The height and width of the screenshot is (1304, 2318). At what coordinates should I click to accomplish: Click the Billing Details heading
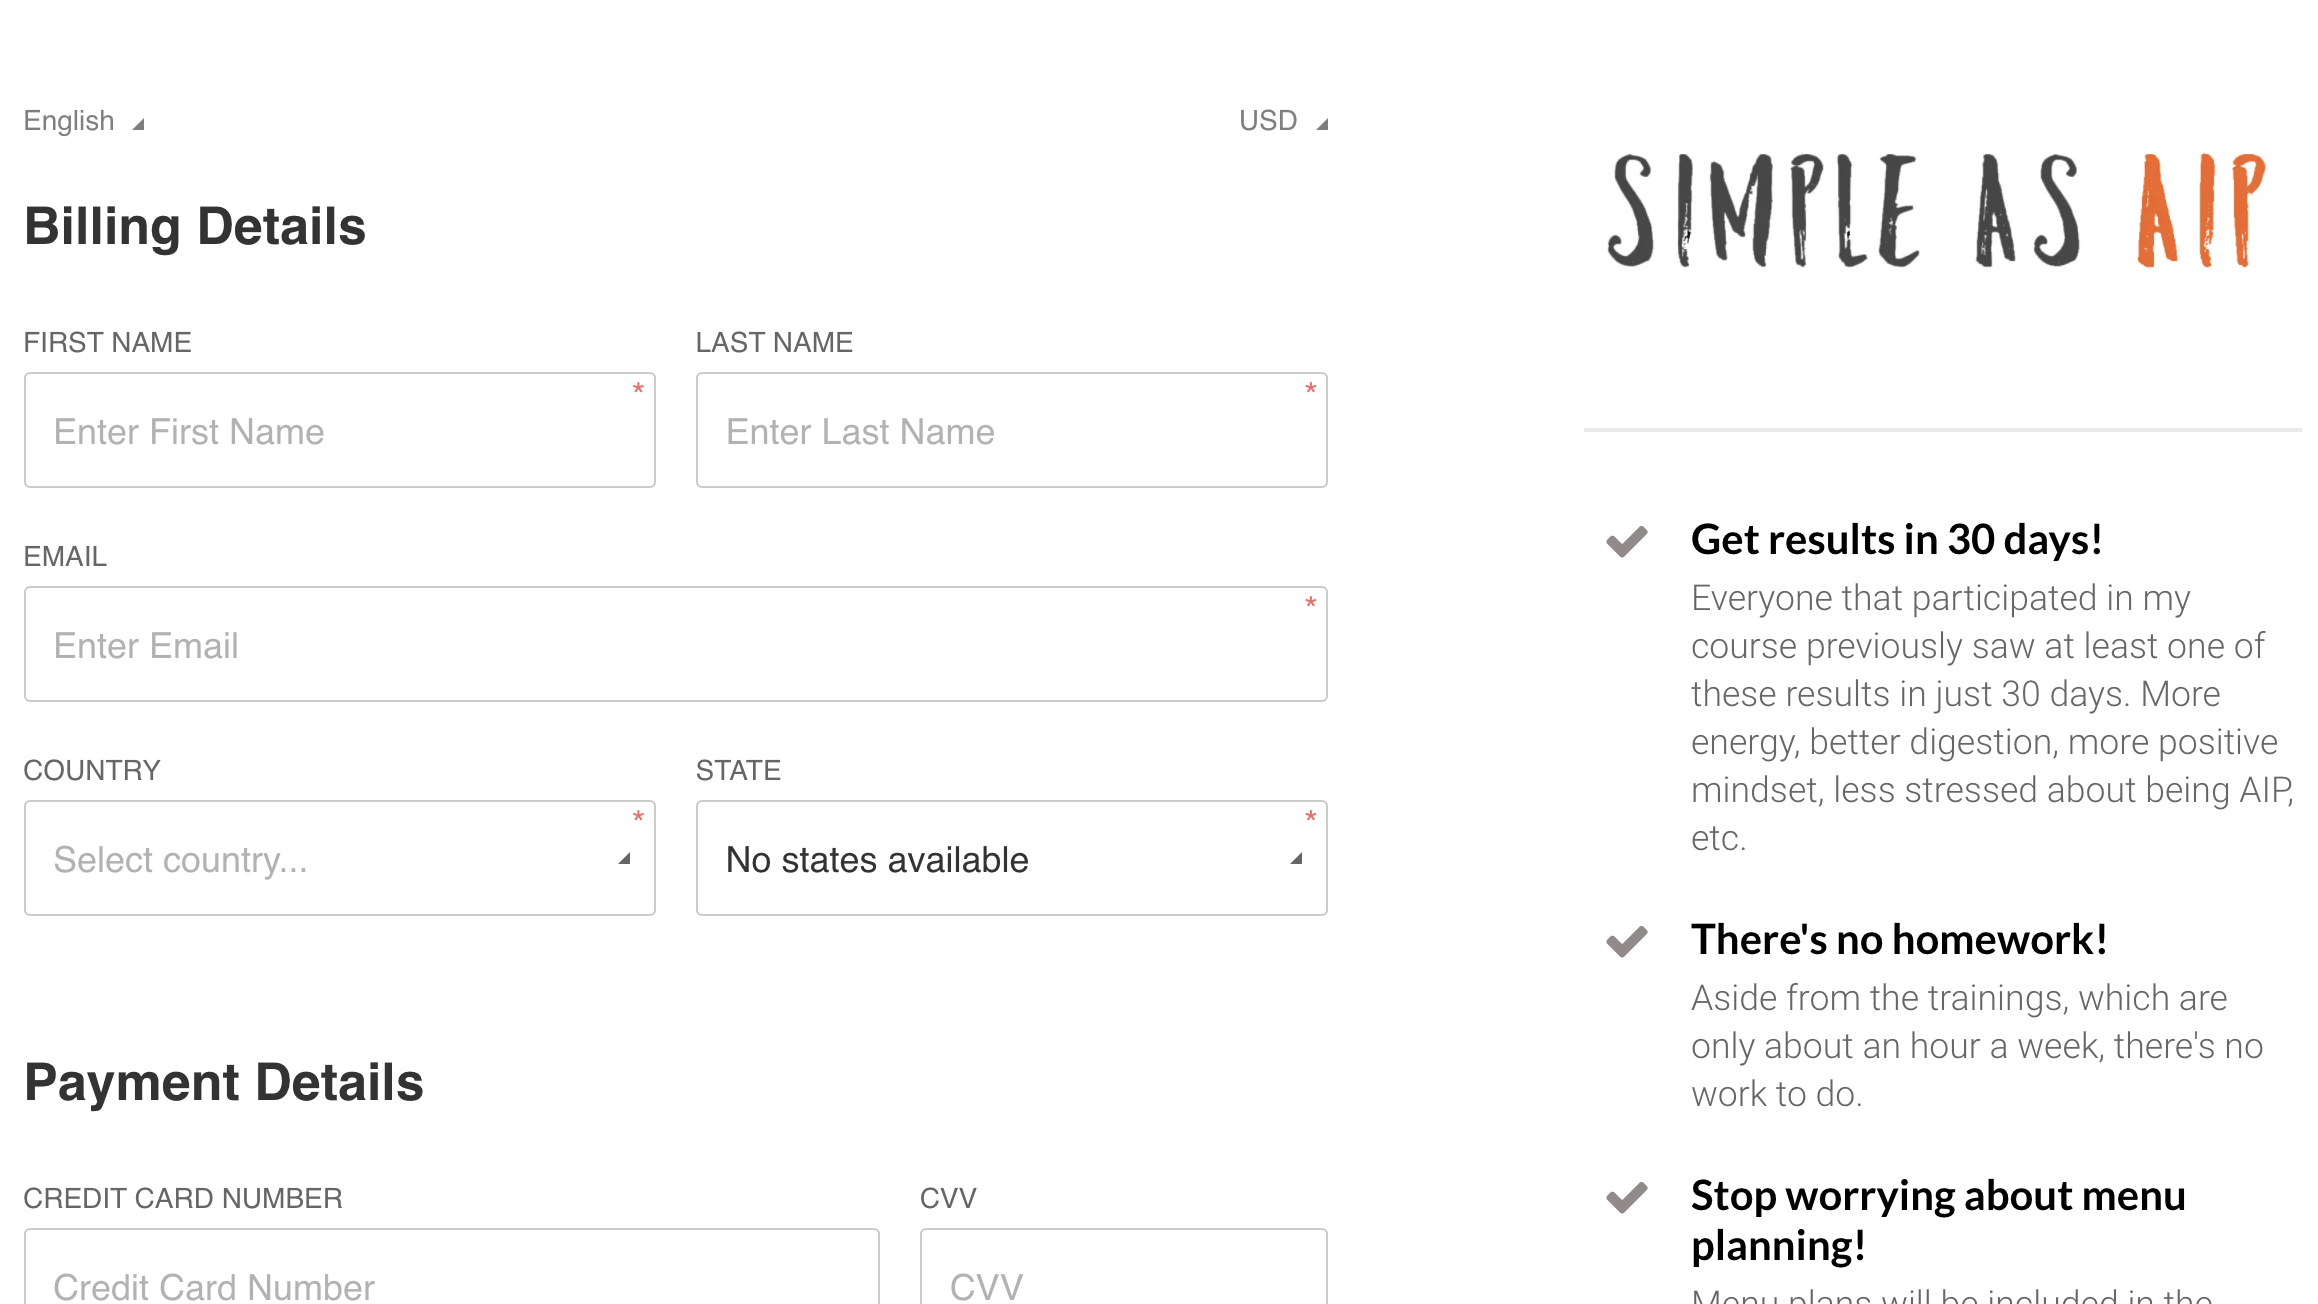click(195, 226)
